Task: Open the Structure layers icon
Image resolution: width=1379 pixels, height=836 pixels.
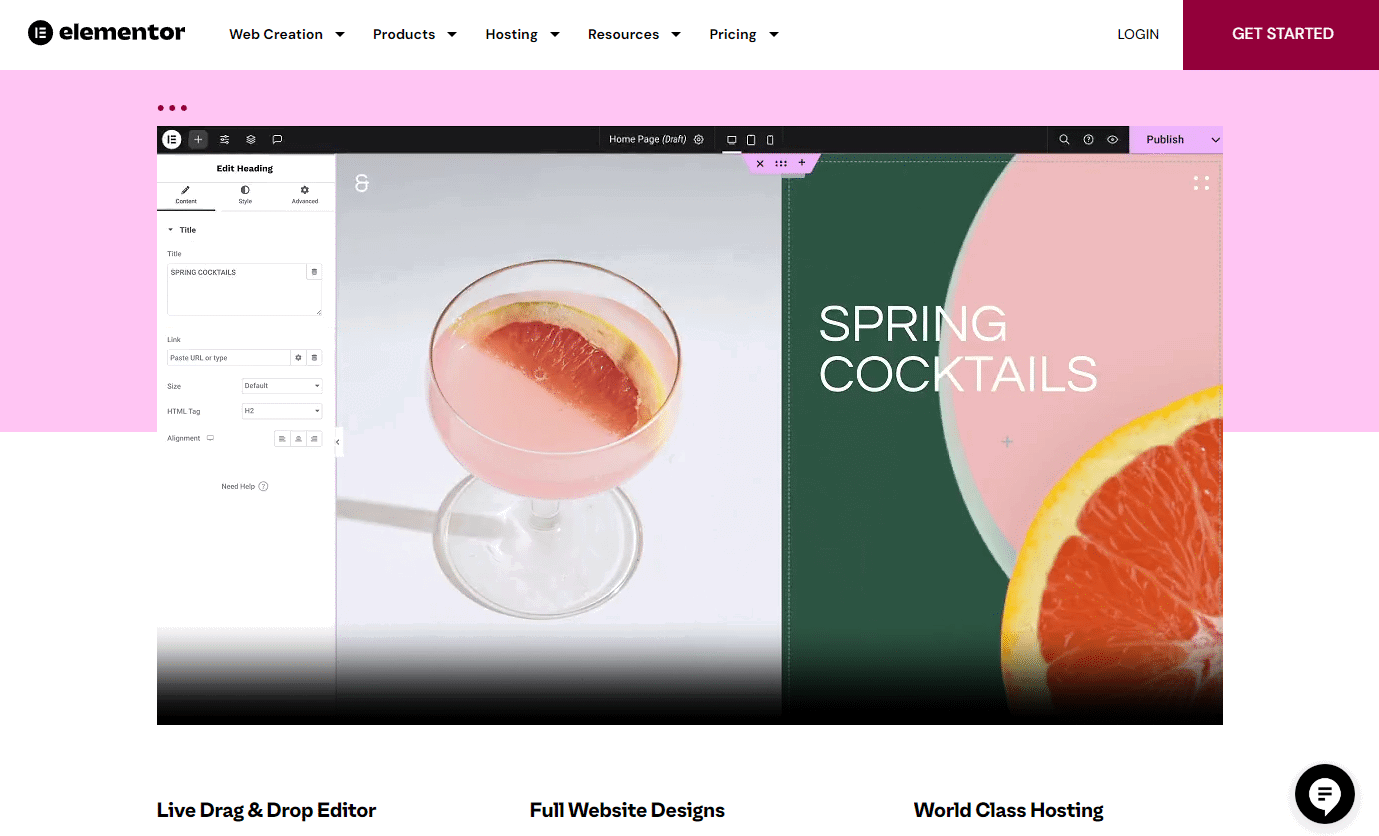Action: (251, 139)
